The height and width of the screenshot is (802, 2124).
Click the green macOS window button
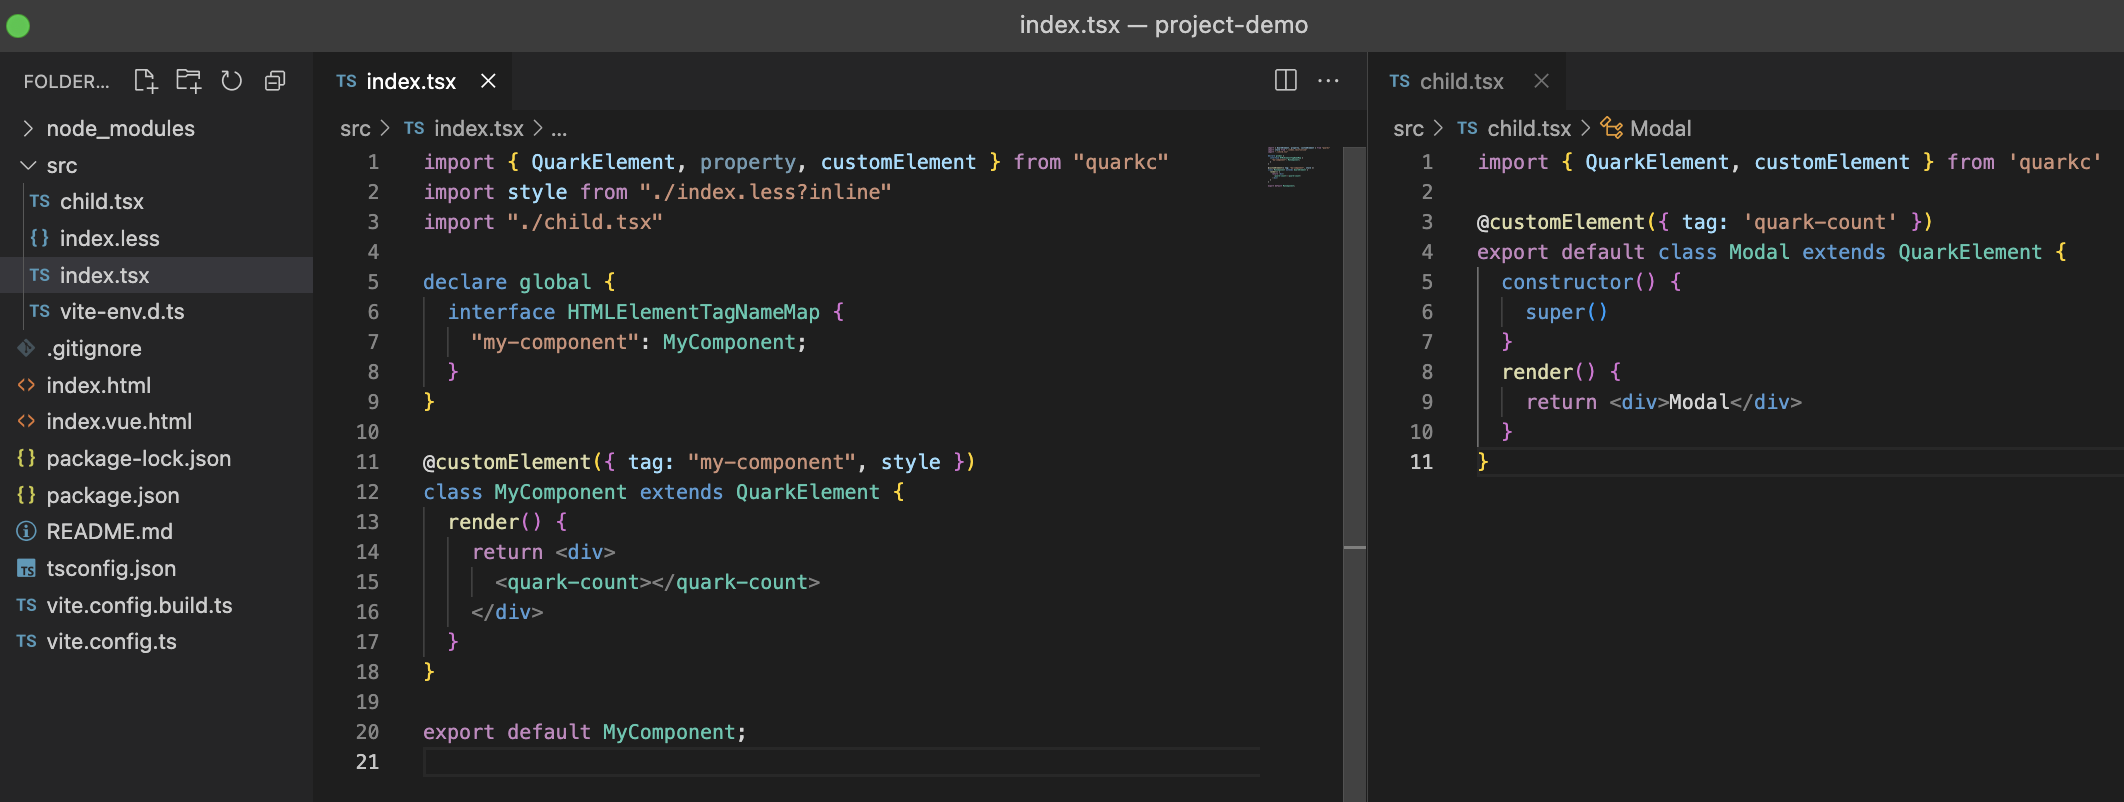(18, 25)
